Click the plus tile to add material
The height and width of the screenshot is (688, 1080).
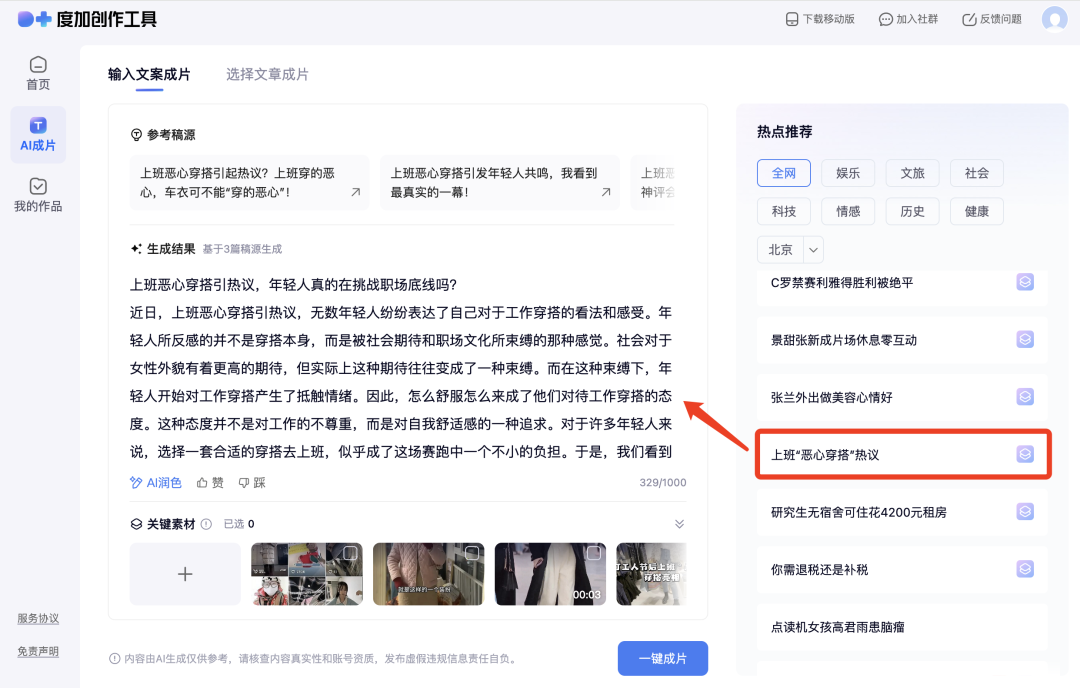pyautogui.click(x=184, y=574)
